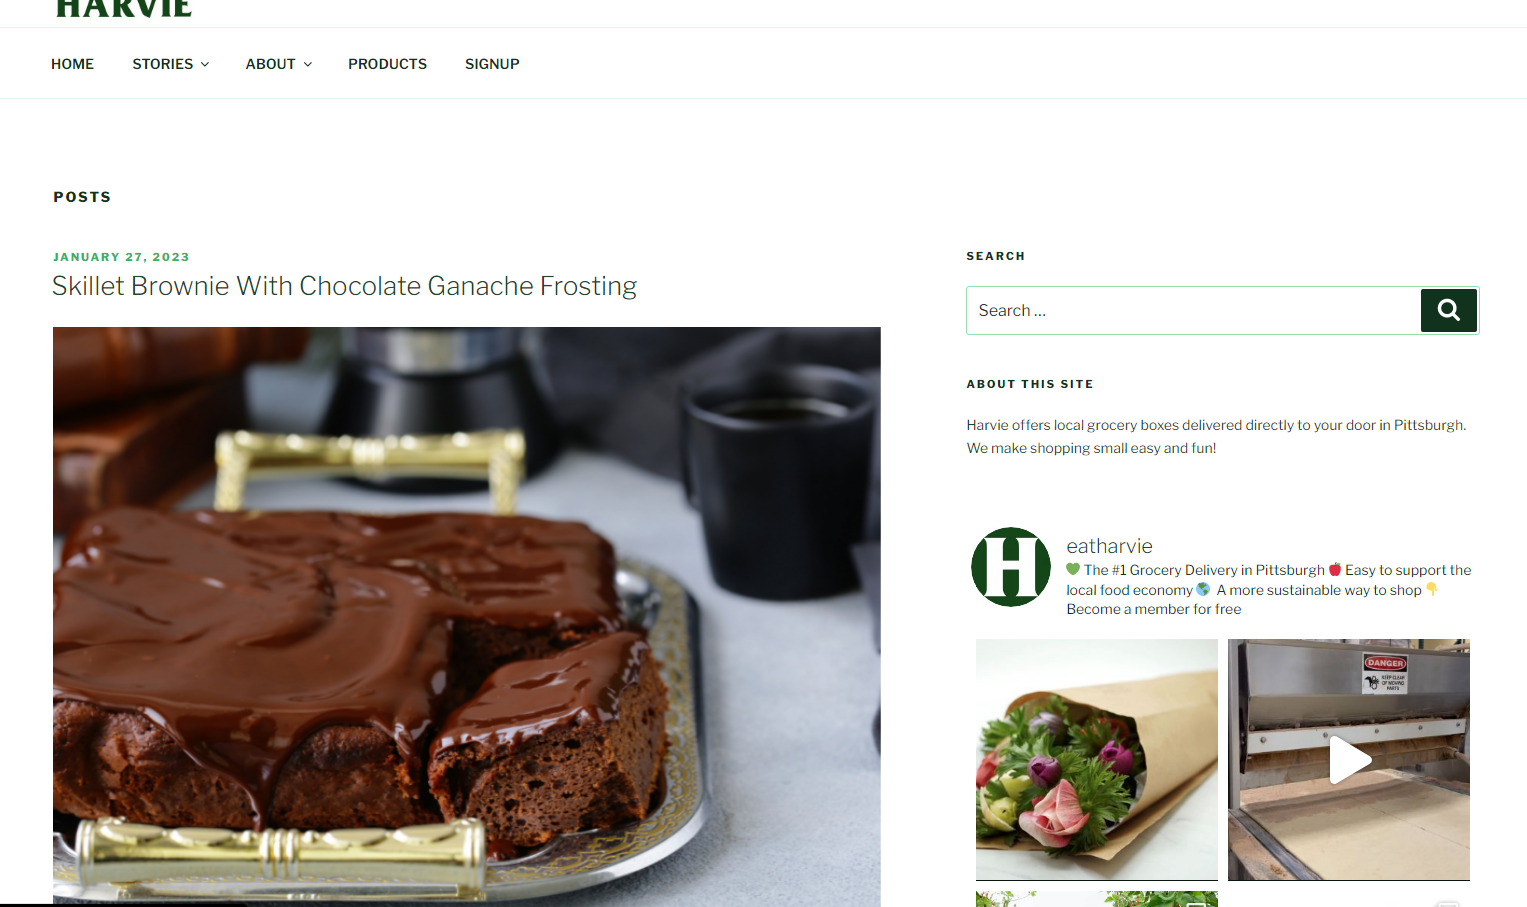Screen dimensions: 1527x907
Task: Open the Signup page link
Action: click(492, 64)
